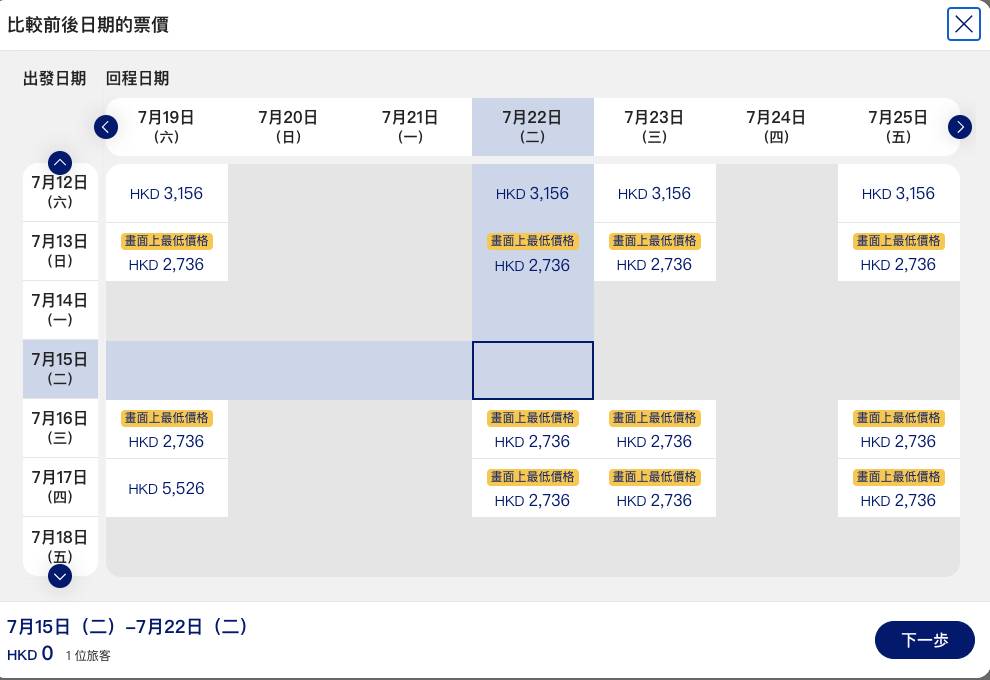Screen dimensions: 990x680
Task: Select departure date 7月12日 row header
Action: click(60, 192)
